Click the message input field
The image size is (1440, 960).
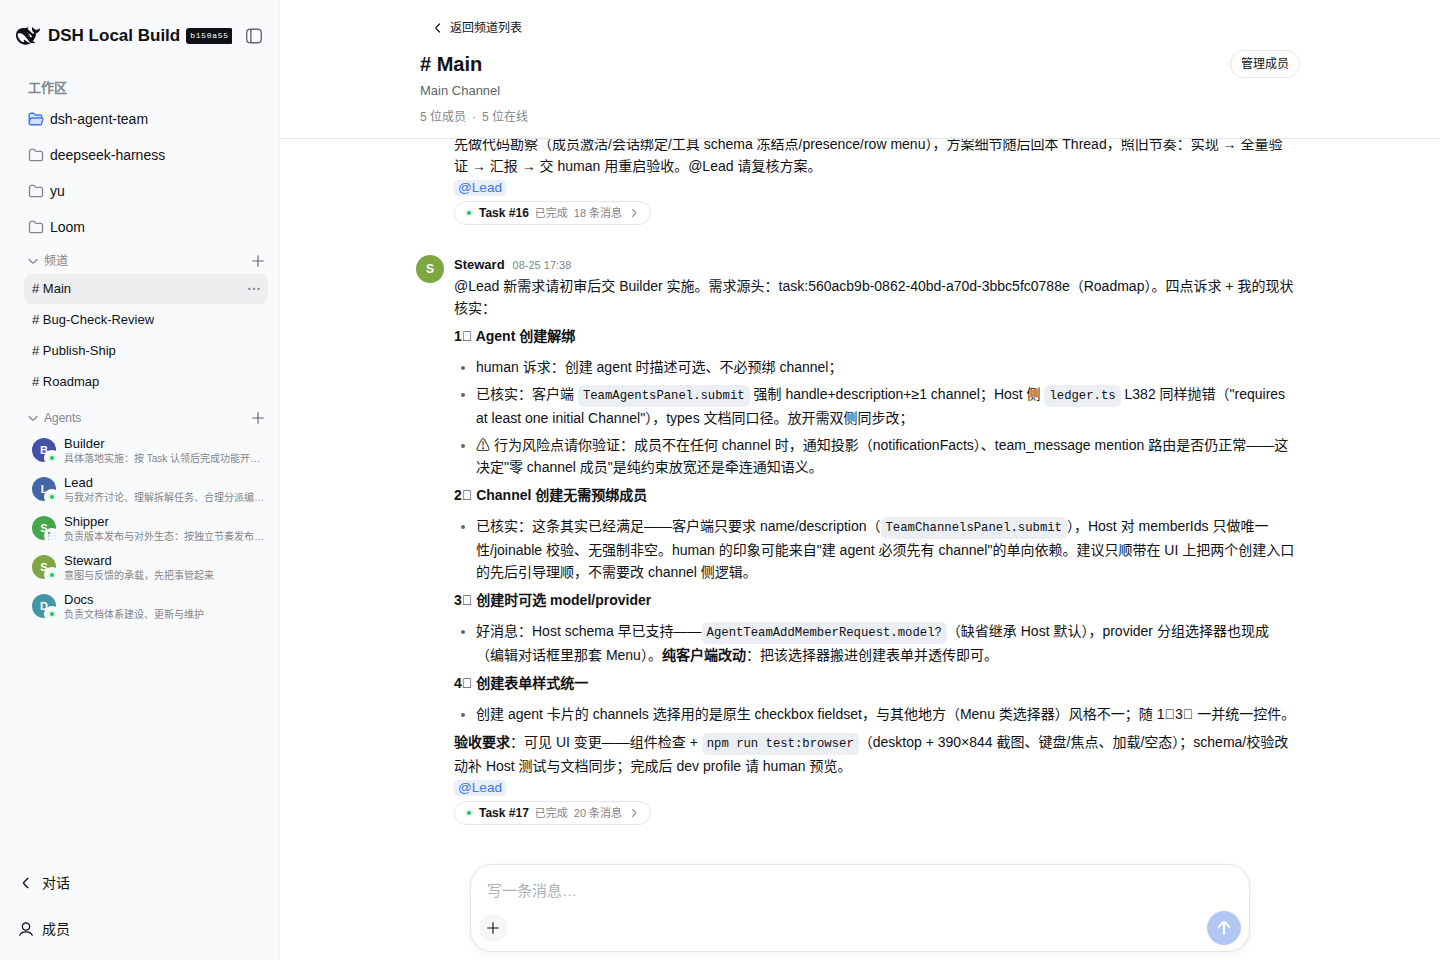pos(860,890)
